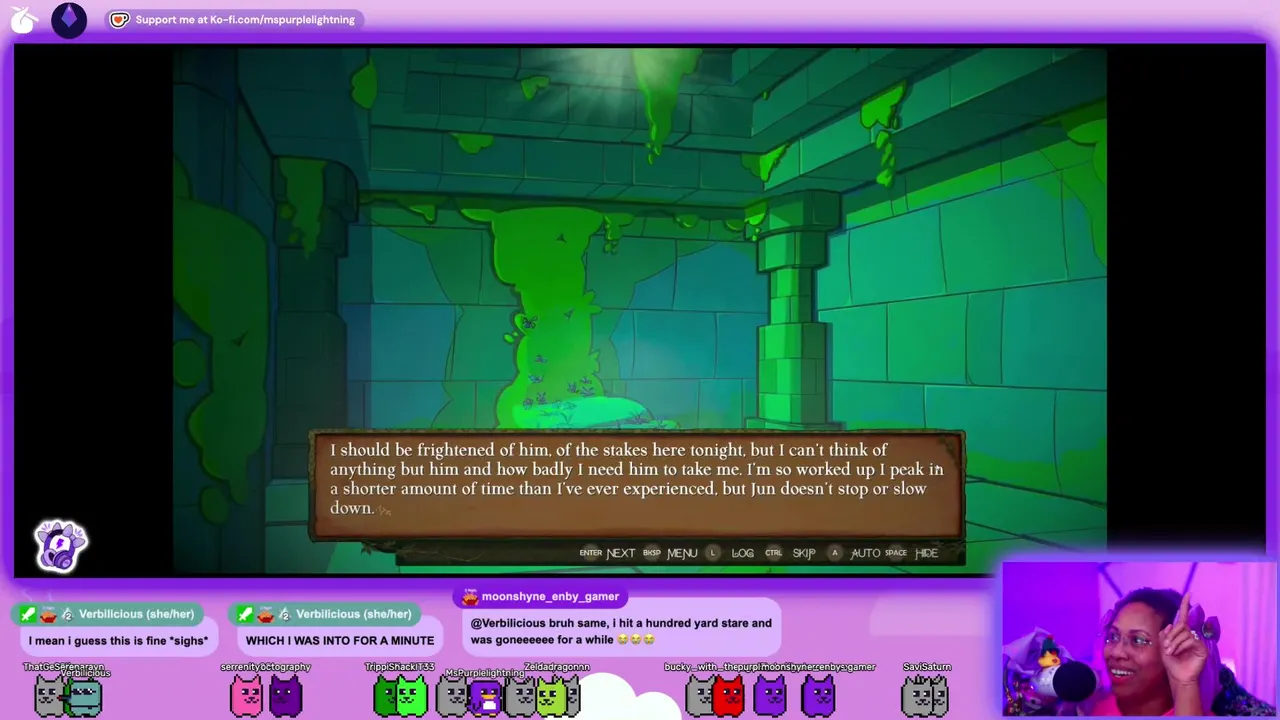Click the Ko-fi heart cup icon
The image size is (1280, 720).
coord(120,19)
